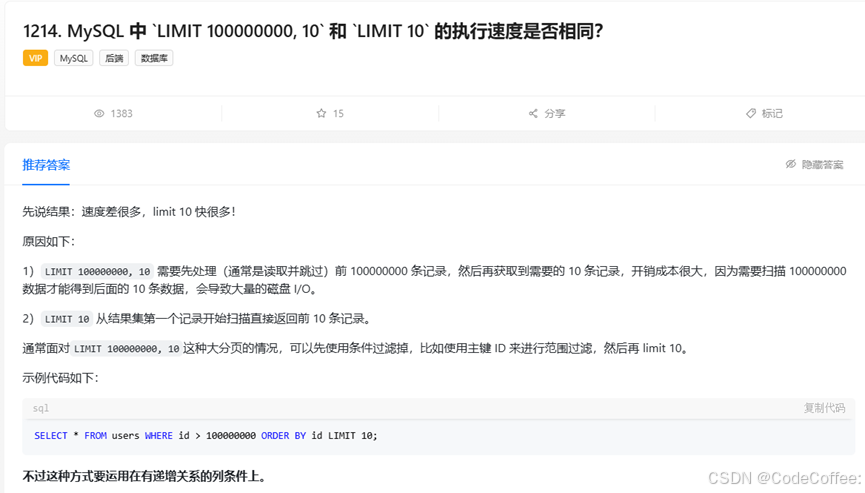Click the text 示例代码如下：
The image size is (865, 493).
tap(60, 378)
